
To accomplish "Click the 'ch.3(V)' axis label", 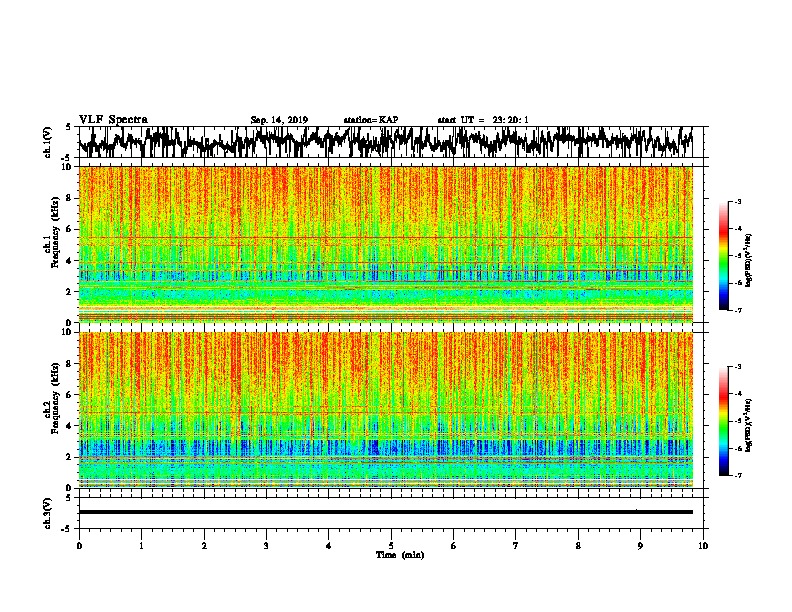I will 47,513.
